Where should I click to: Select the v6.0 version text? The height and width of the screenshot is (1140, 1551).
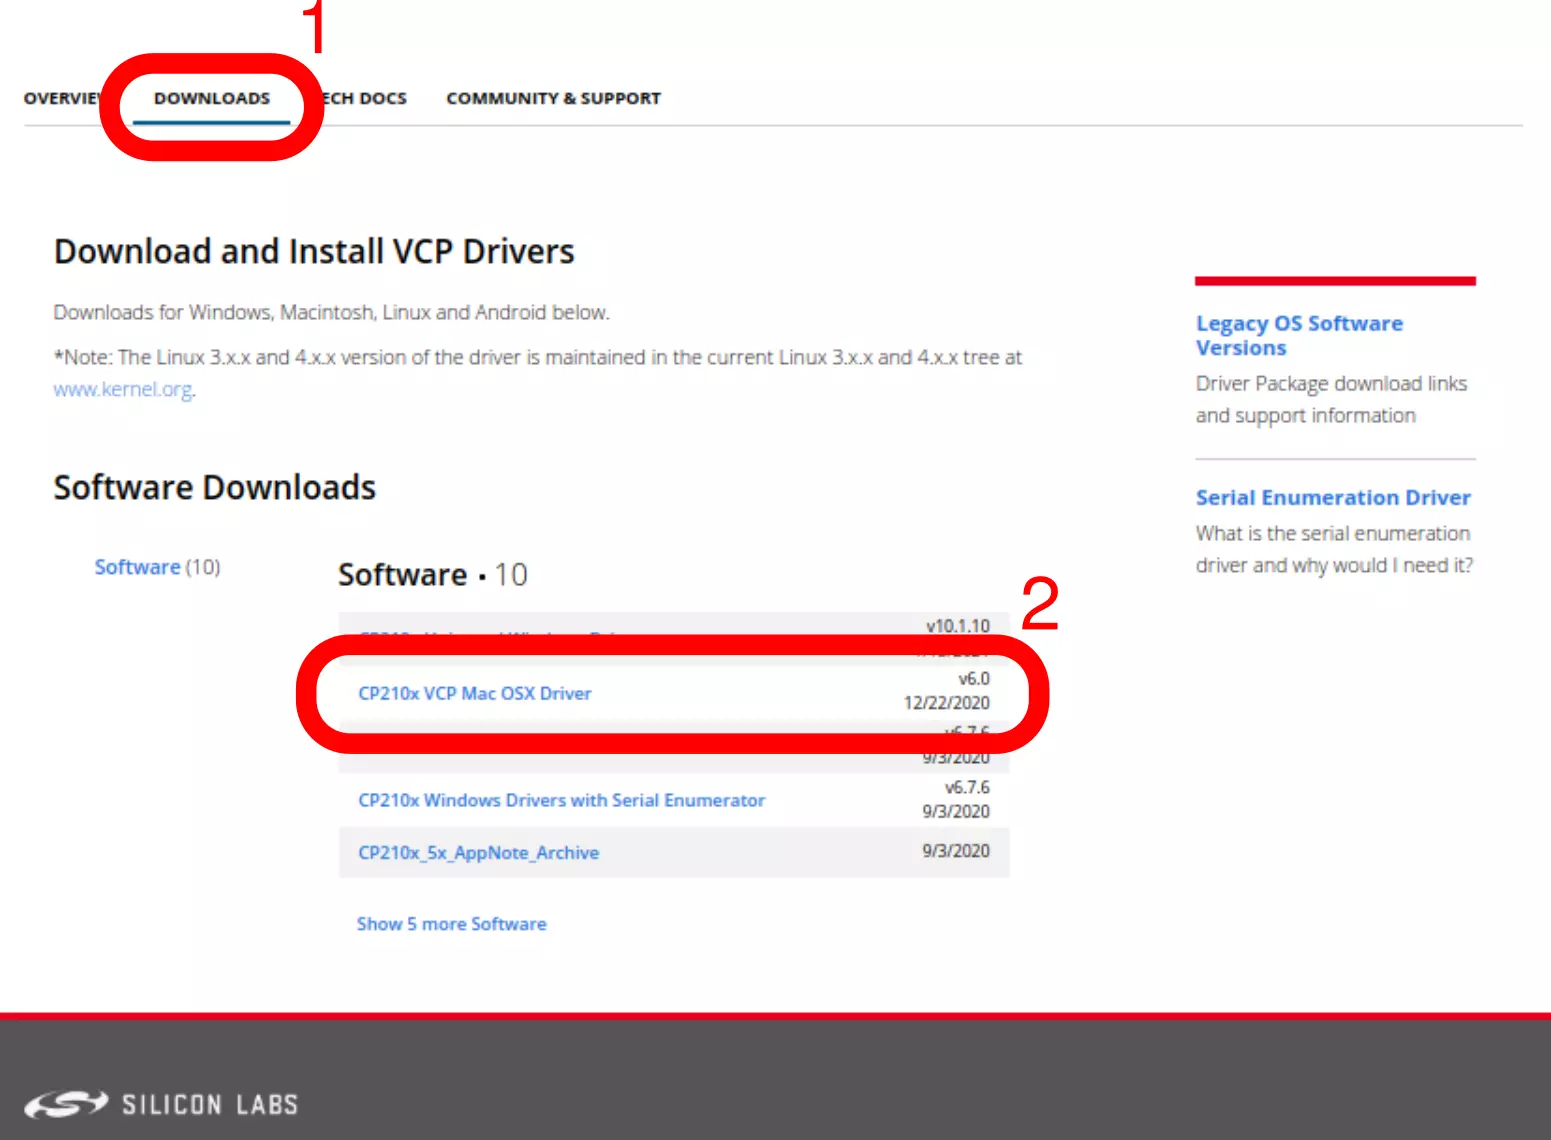pos(974,678)
